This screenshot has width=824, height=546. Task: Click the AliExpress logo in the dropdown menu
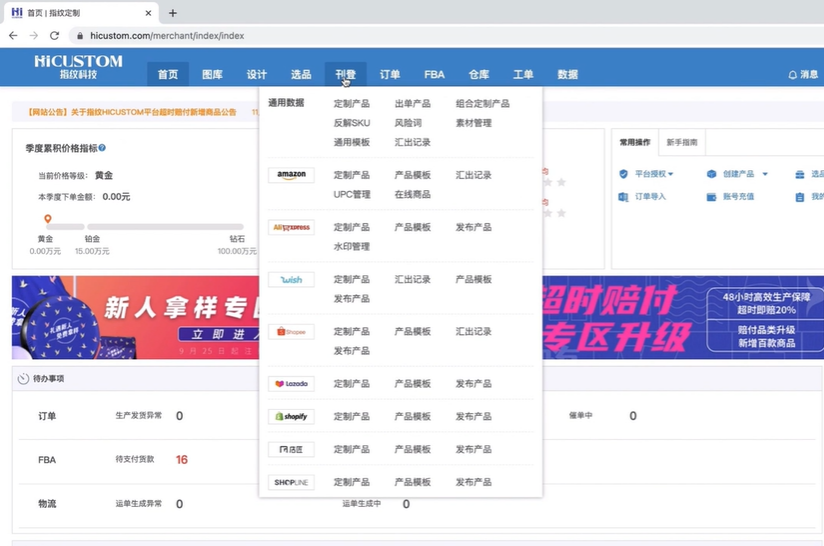click(x=291, y=228)
